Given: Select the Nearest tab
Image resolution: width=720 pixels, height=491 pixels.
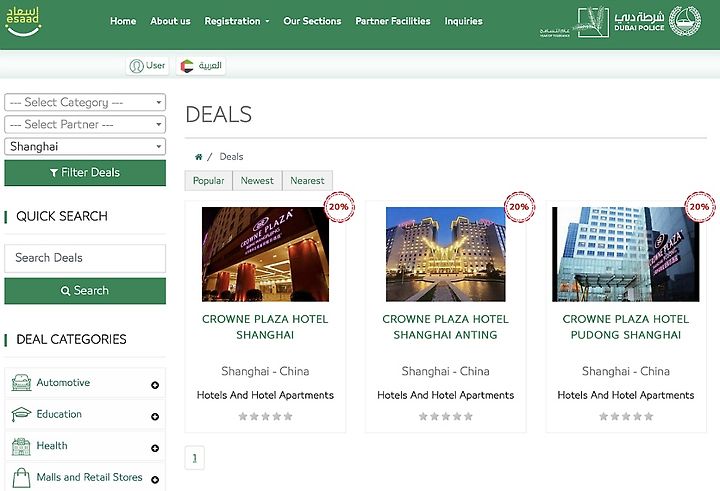Looking at the screenshot, I should (x=307, y=181).
